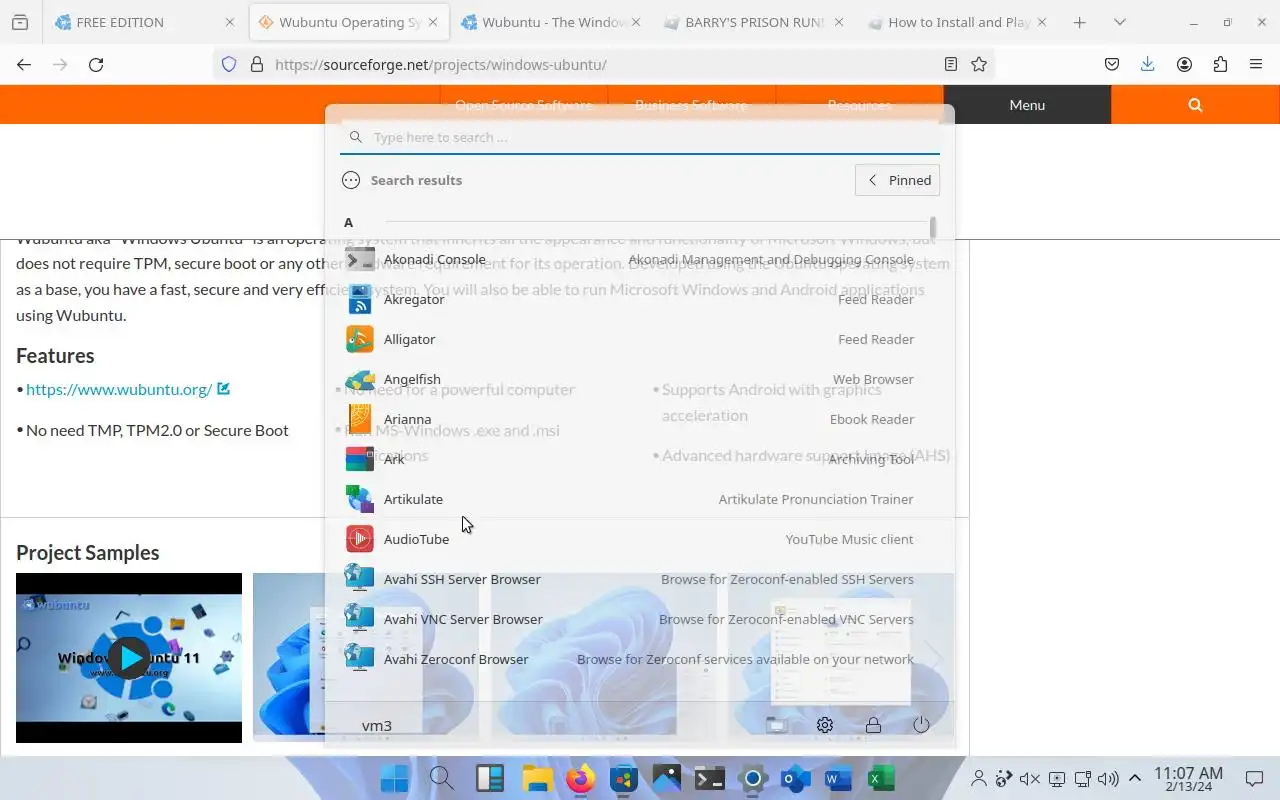Click the Start button on the taskbar
Image resolution: width=1280 pixels, height=800 pixels.
pyautogui.click(x=395, y=778)
